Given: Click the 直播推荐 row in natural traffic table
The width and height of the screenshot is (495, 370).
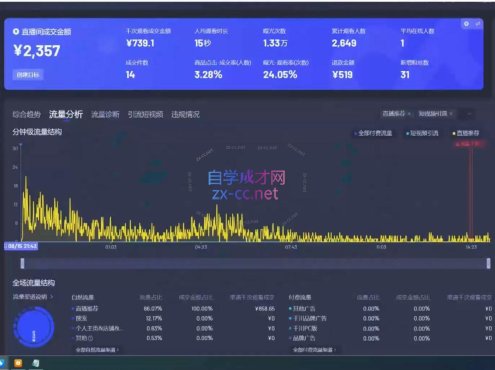Looking at the screenshot, I should 173,309.
